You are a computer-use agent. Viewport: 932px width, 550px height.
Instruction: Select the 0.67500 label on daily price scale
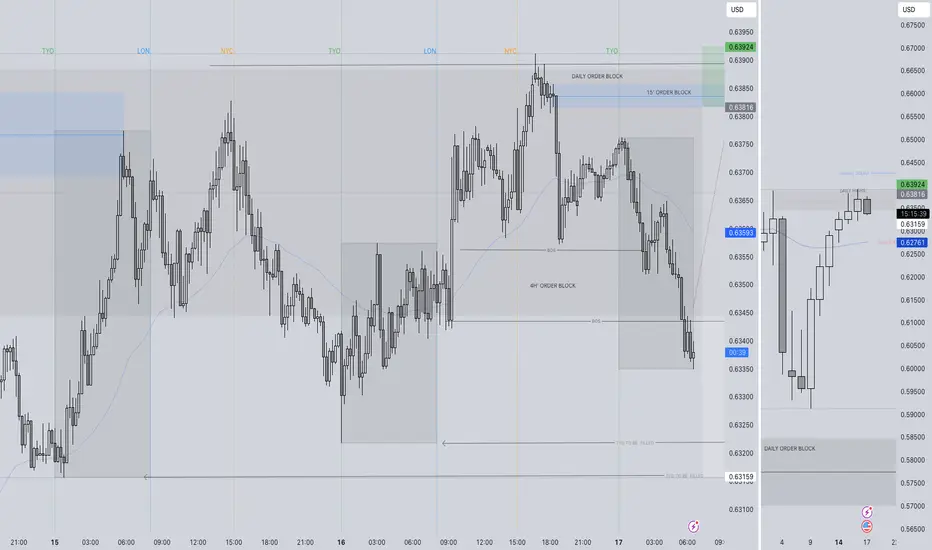tap(912, 26)
